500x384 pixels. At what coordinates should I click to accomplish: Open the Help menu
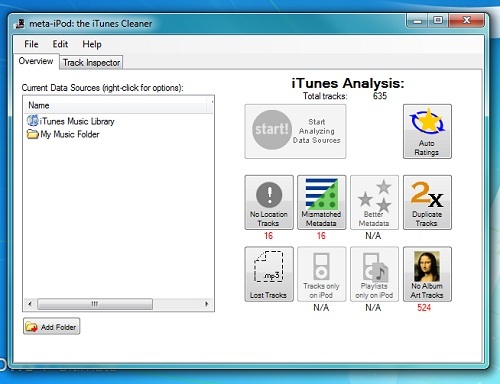click(x=92, y=44)
